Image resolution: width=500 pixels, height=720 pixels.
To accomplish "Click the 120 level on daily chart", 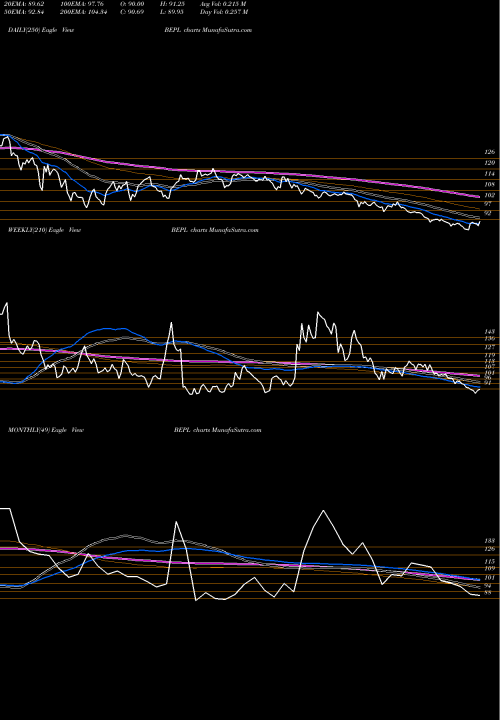I will click(x=490, y=163).
